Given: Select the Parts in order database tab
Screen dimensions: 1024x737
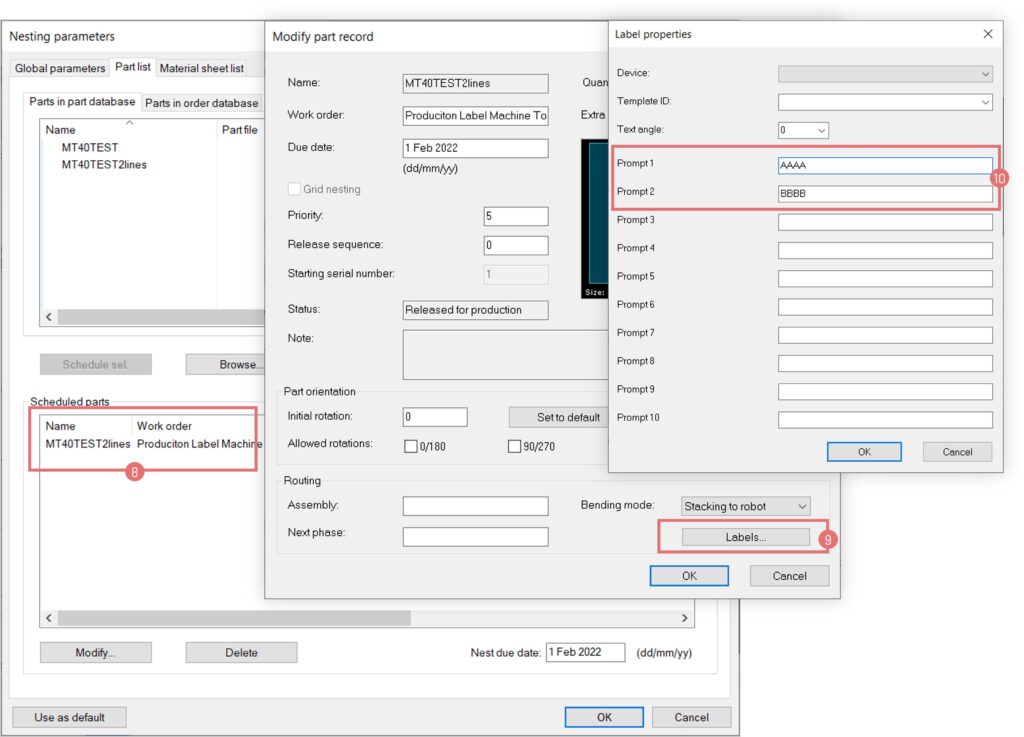Looking at the screenshot, I should pyautogui.click(x=202, y=103).
